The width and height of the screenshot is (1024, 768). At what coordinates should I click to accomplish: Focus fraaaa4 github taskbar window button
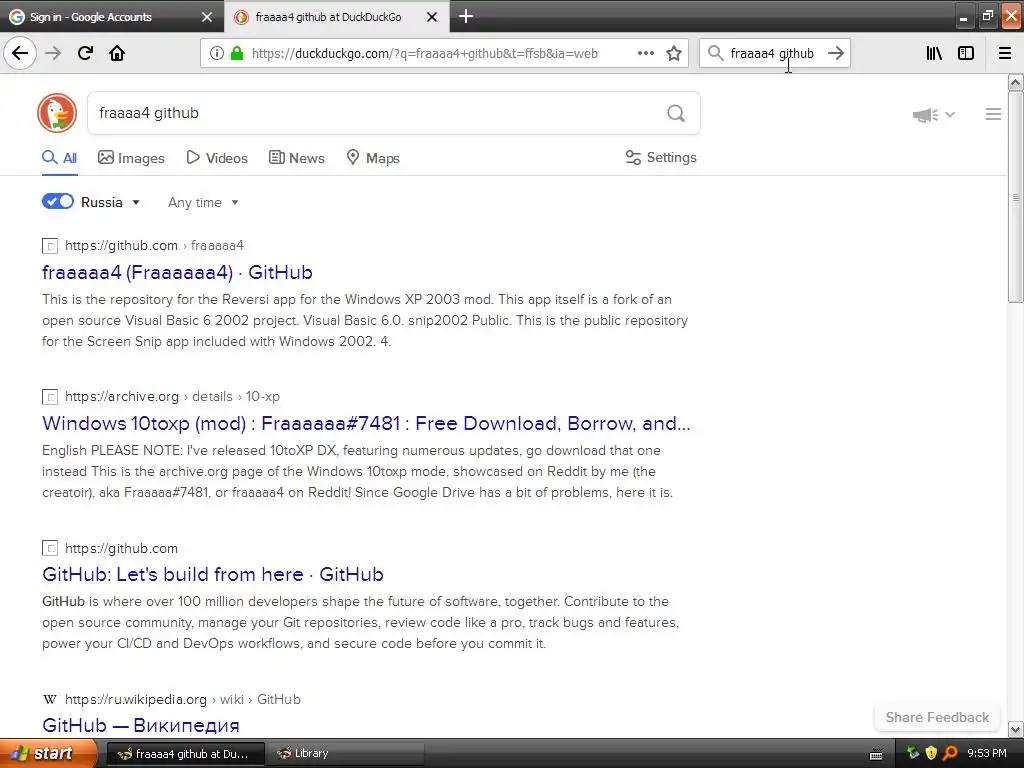(185, 754)
